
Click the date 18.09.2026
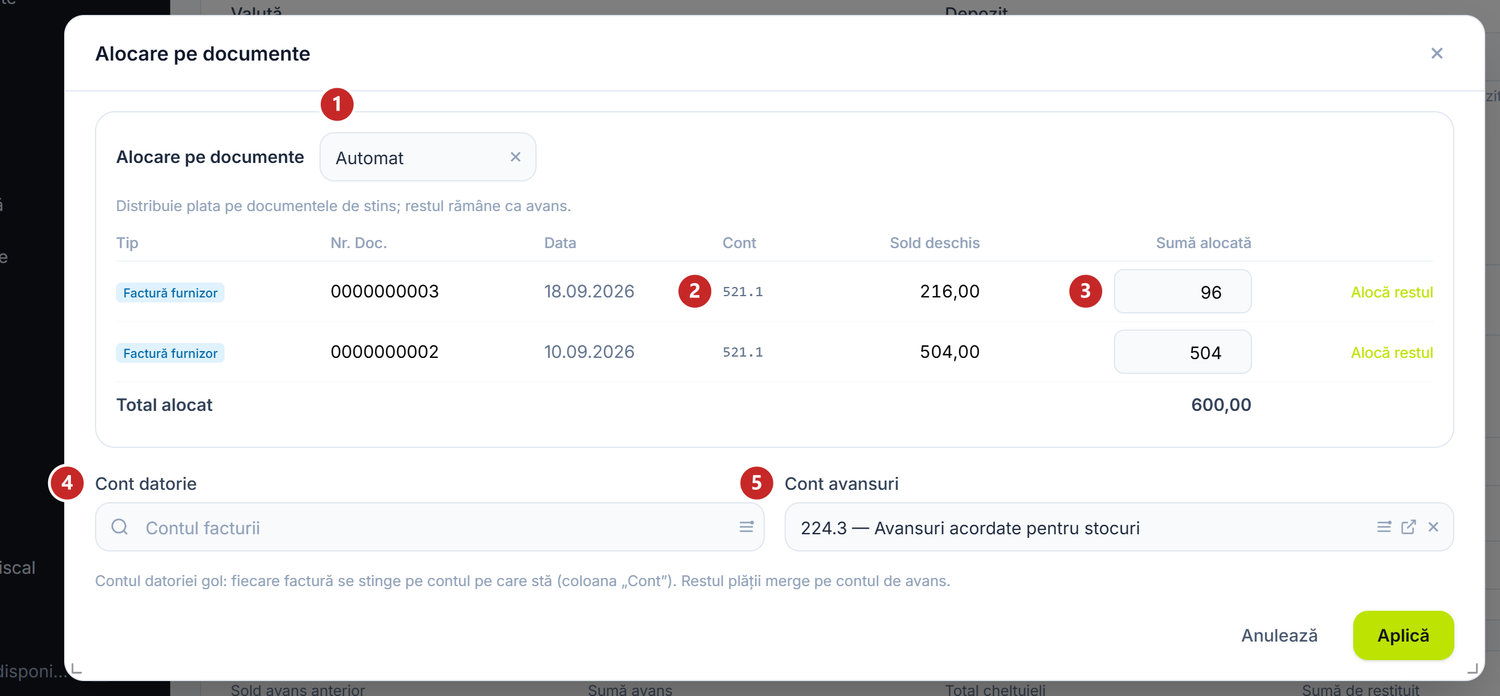(589, 292)
